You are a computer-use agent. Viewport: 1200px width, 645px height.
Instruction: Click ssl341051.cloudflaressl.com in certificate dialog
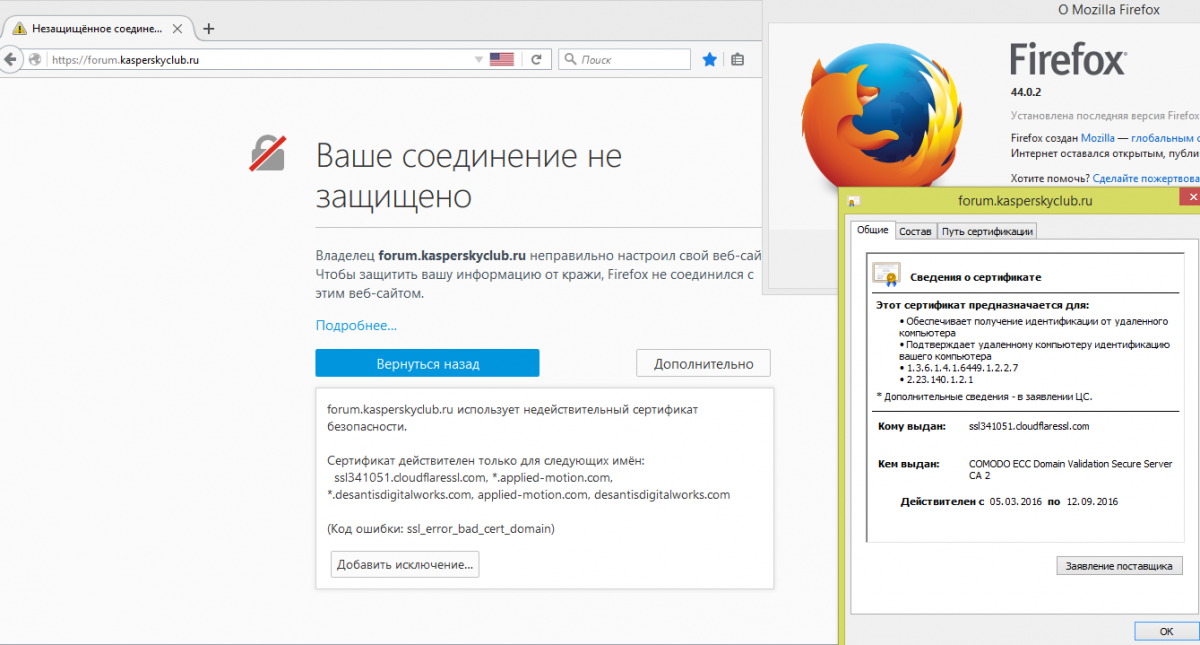pyautogui.click(x=1029, y=426)
